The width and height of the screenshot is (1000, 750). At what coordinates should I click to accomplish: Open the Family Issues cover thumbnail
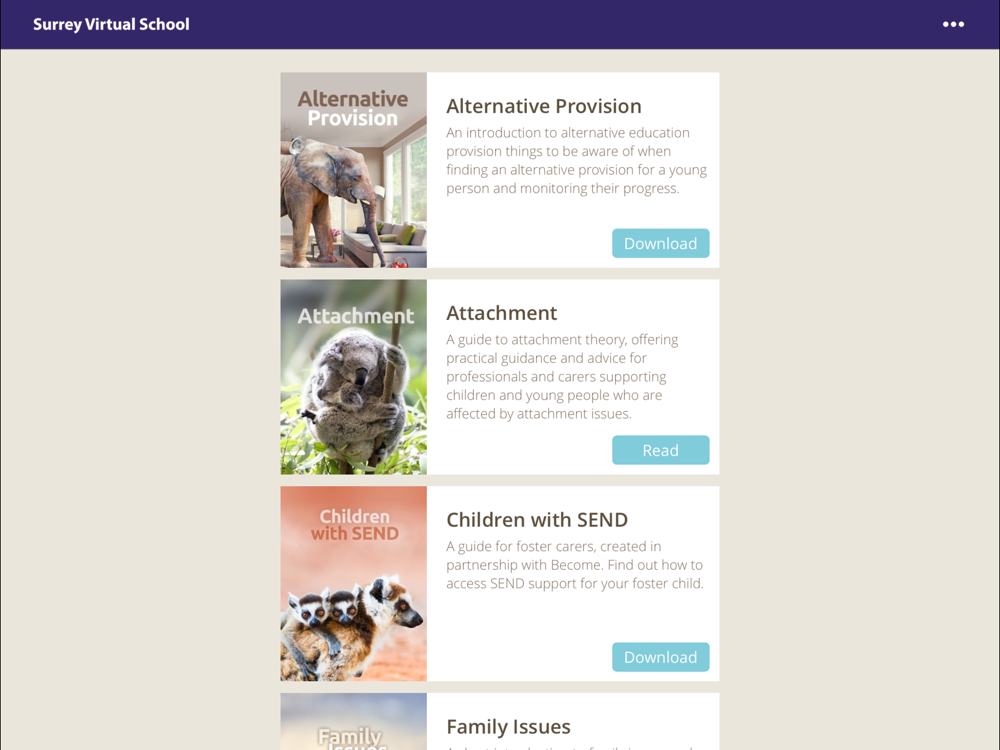point(353,721)
